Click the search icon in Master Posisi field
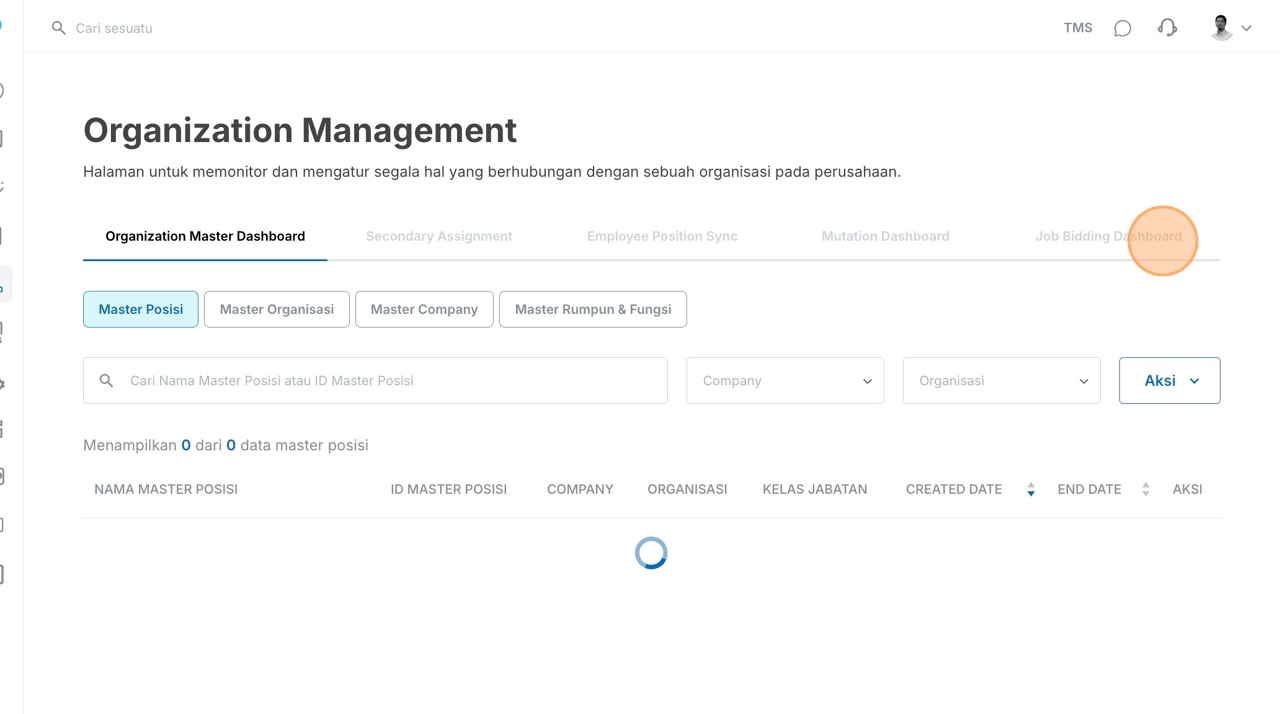The image size is (1280, 714). click(106, 381)
